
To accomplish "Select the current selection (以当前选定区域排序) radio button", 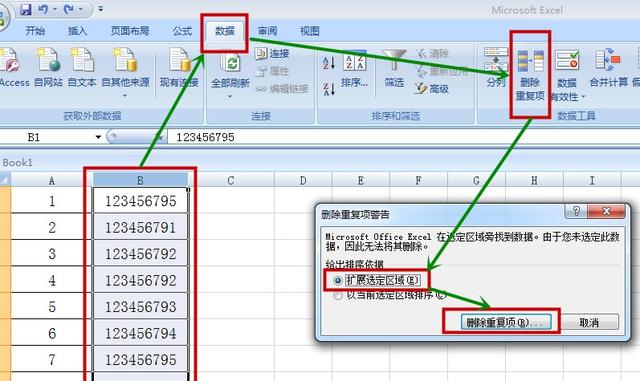I will 338,295.
